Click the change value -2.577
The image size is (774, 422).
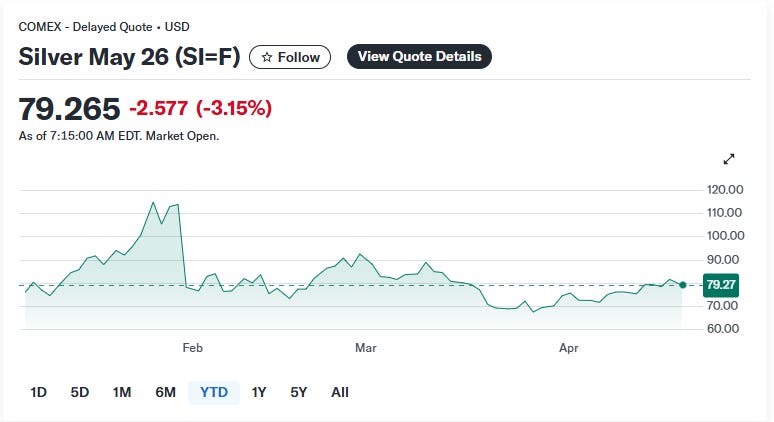pos(158,108)
